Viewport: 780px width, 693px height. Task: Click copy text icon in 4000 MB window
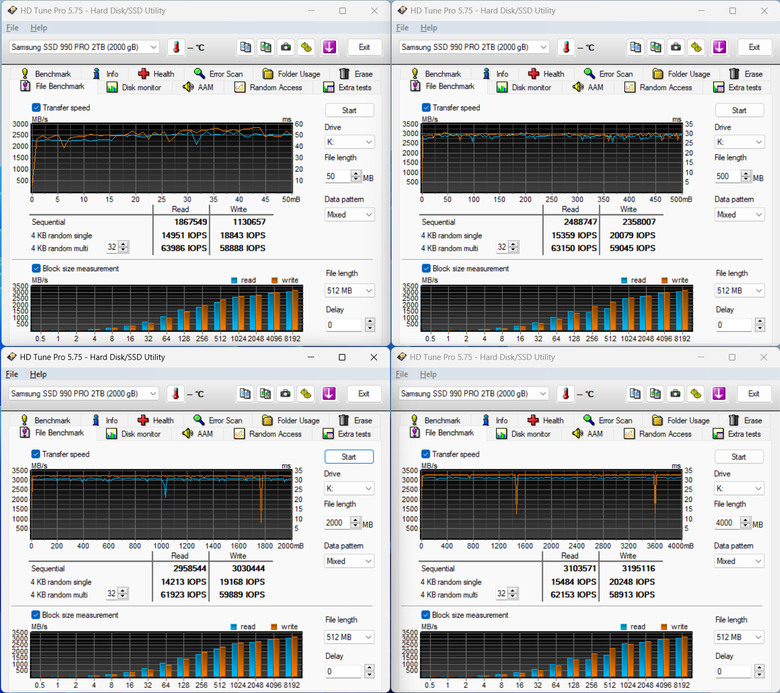(635, 394)
